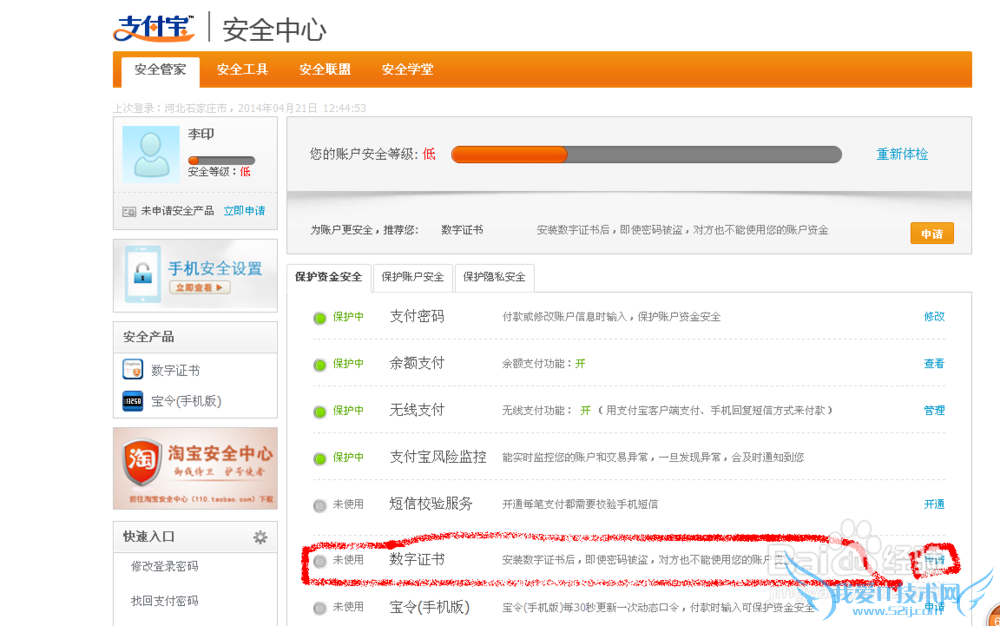Image resolution: width=1000 pixels, height=626 pixels.
Task: Select the 保护账户安全 tab
Action: point(413,277)
